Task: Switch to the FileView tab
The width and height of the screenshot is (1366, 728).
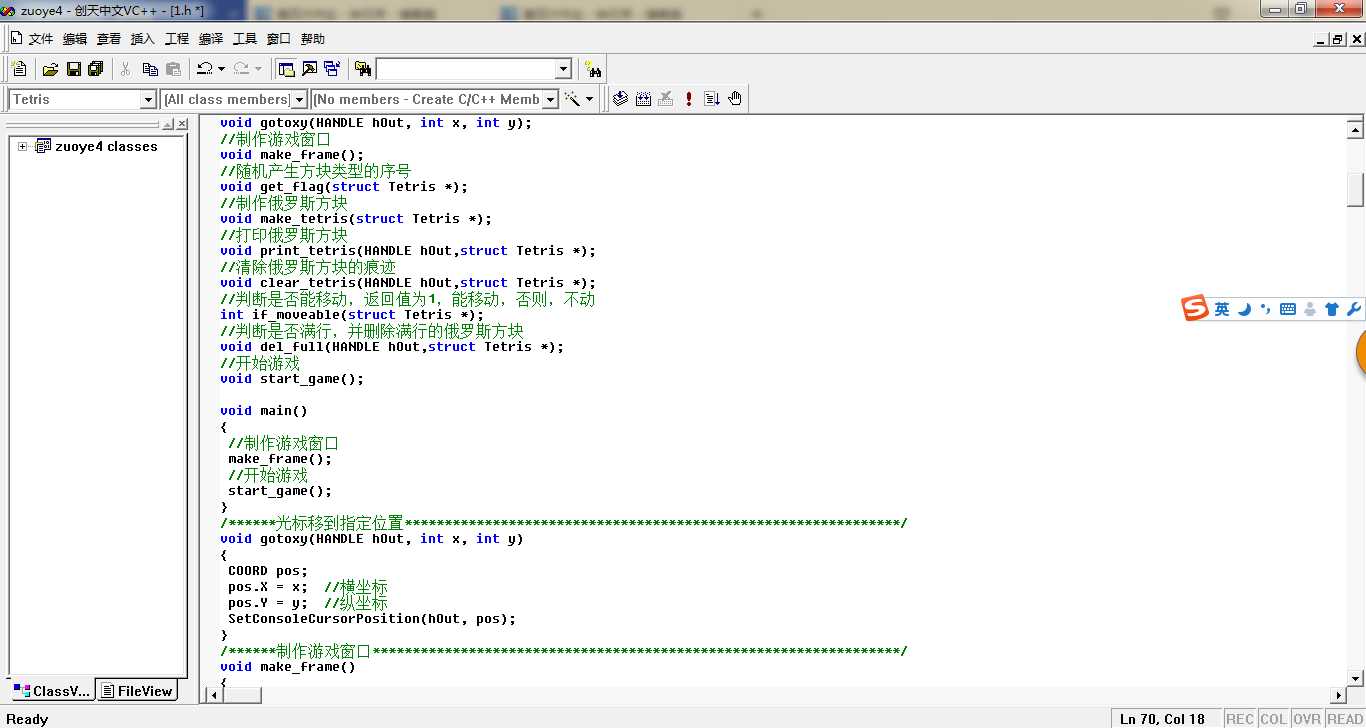Action: click(137, 691)
